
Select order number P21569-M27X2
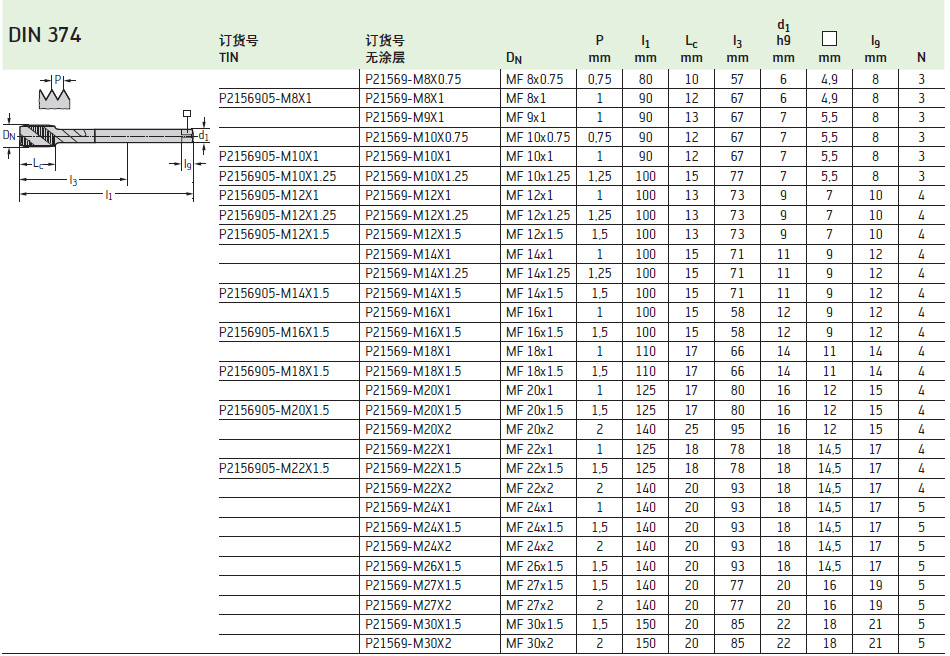tap(408, 605)
